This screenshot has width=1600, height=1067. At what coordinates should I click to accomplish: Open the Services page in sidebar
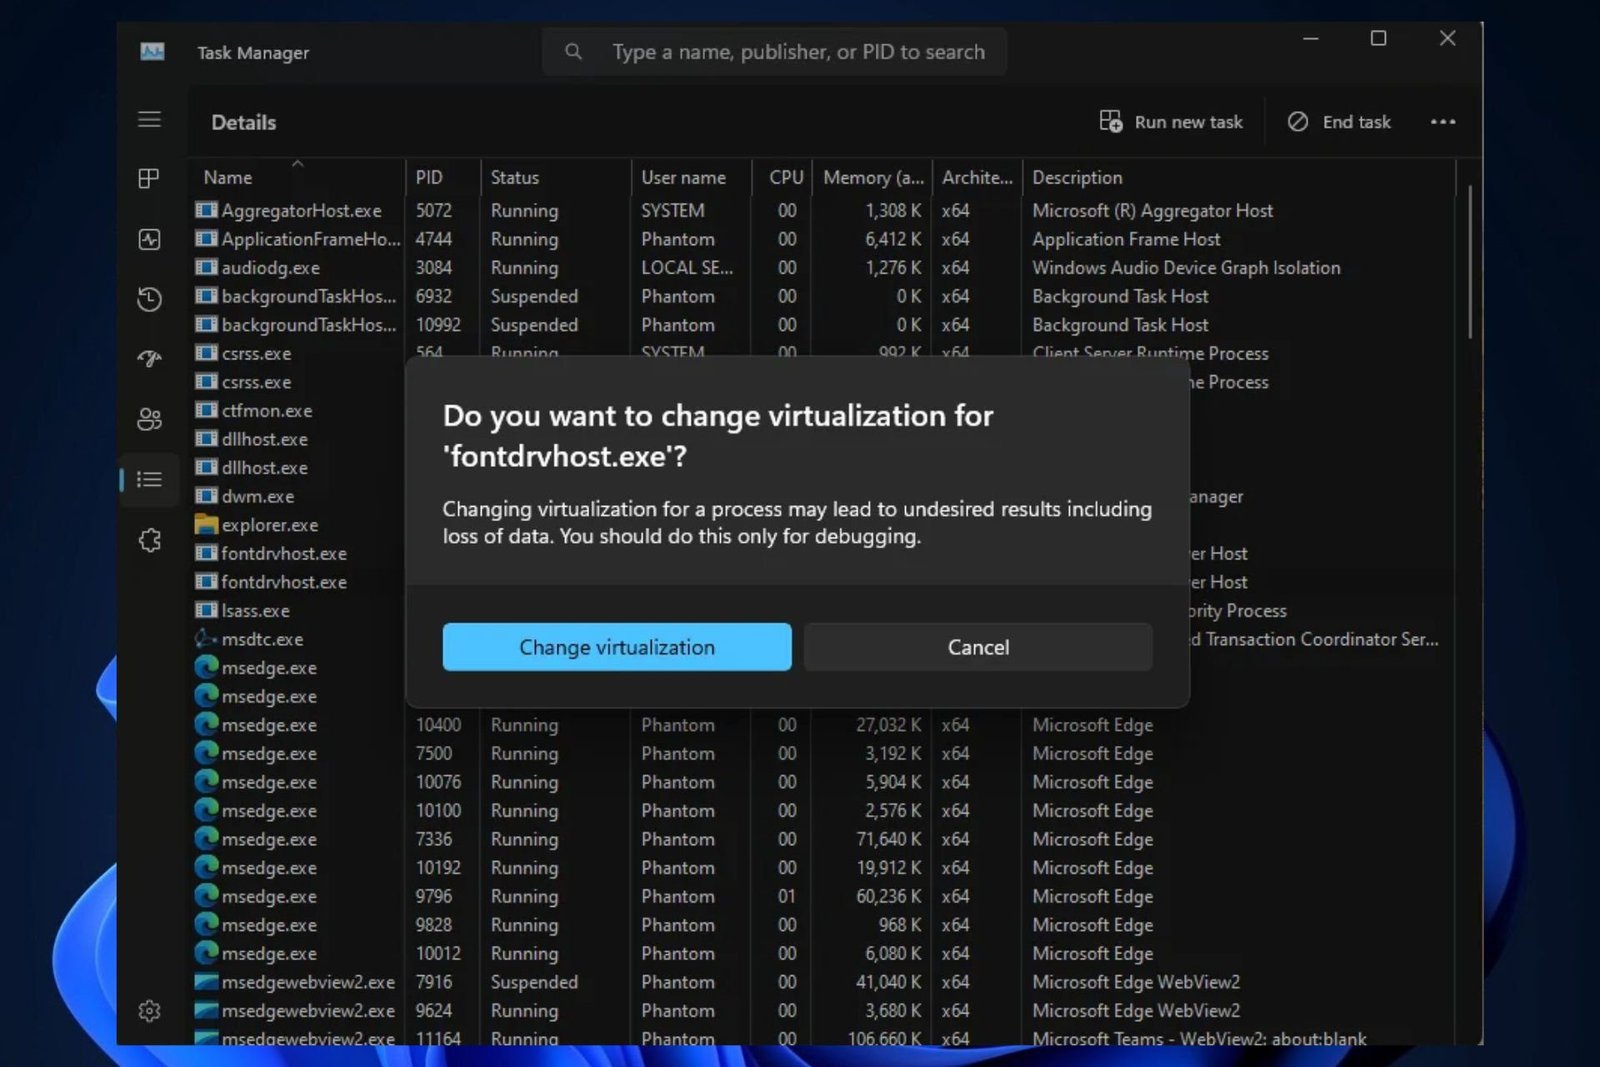point(149,541)
